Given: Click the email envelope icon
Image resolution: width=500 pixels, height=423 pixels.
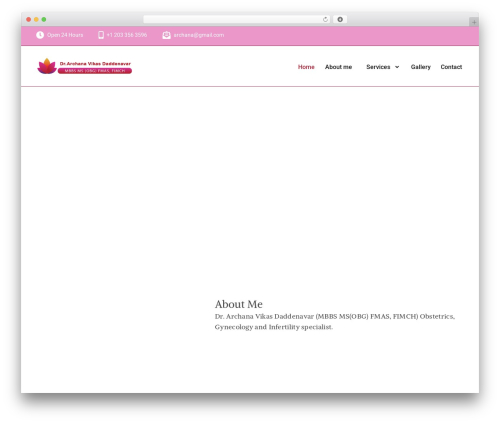Looking at the screenshot, I should [166, 35].
